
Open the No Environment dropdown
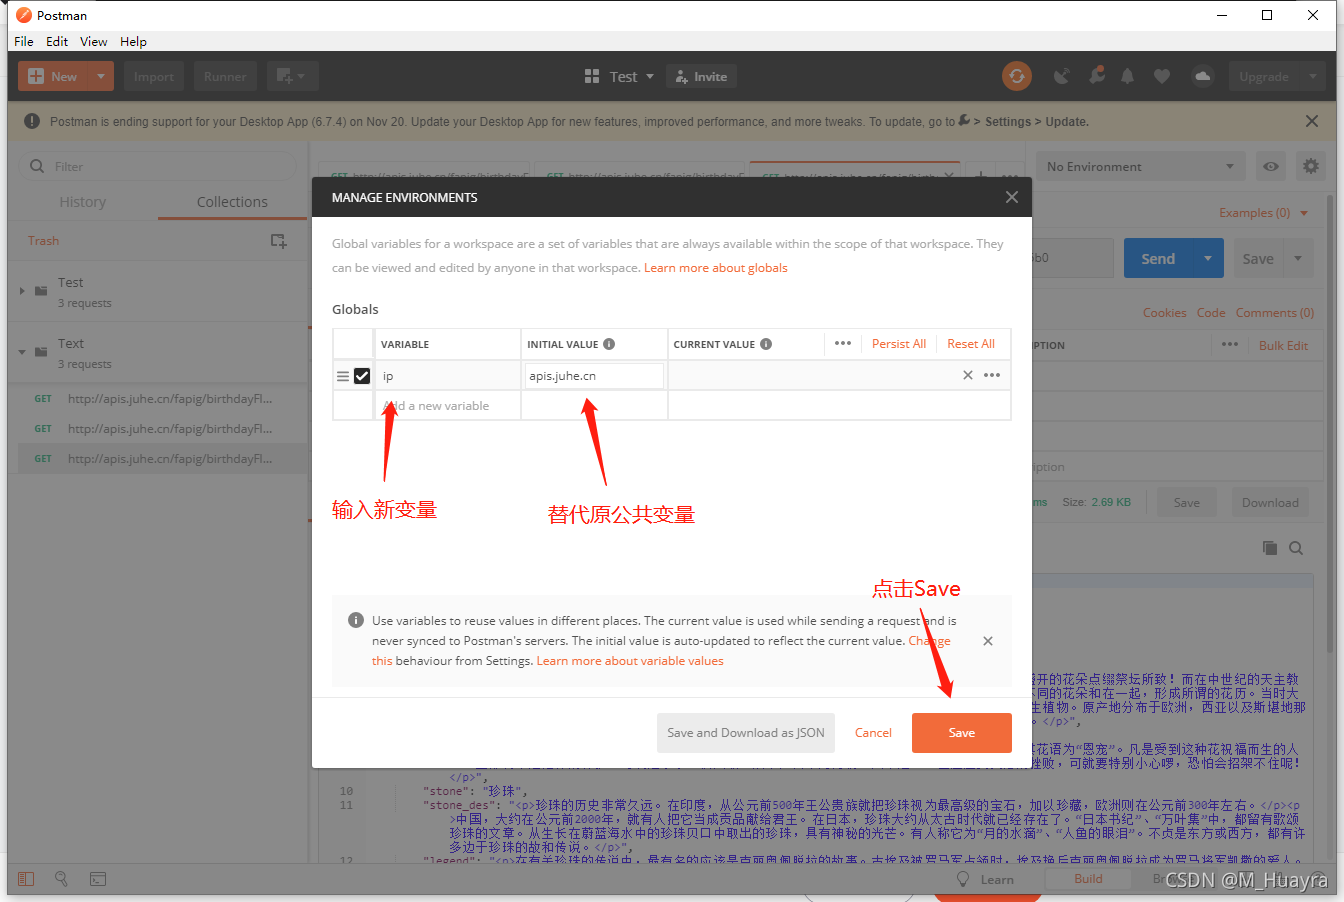tap(1139, 167)
